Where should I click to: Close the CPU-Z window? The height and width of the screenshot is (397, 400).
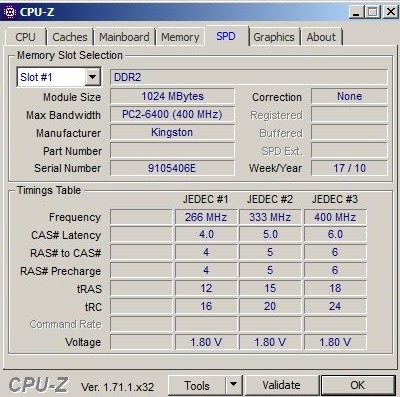click(390, 12)
